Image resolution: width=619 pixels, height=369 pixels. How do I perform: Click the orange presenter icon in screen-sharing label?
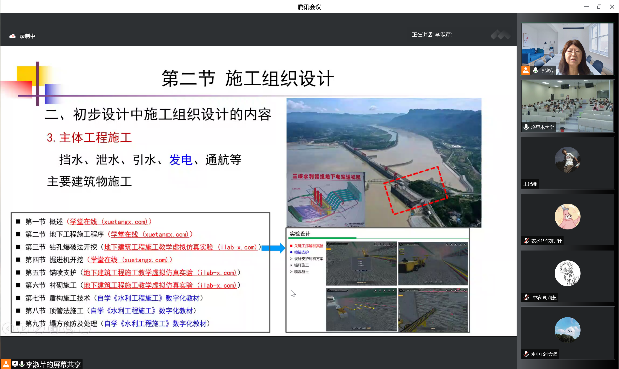tap(6, 364)
